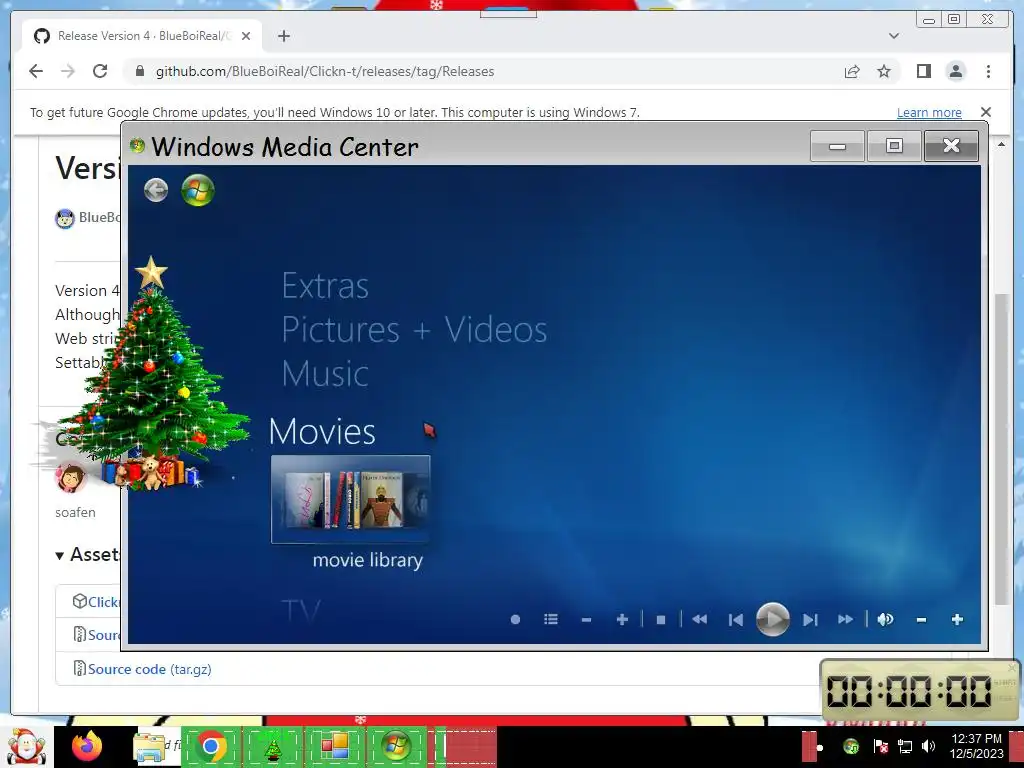Open Source code (tar.gz) link
Screen dimensions: 1024x768
click(150, 669)
